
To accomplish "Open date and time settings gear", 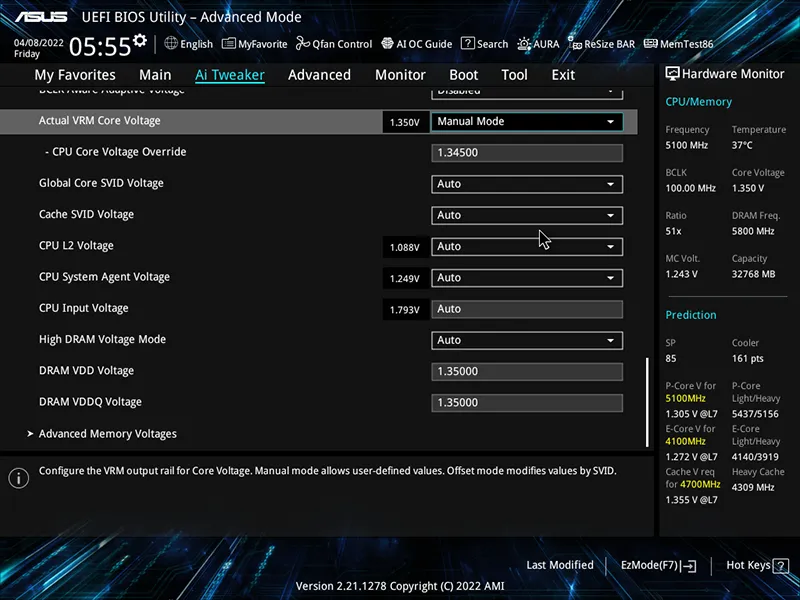I will click(139, 40).
